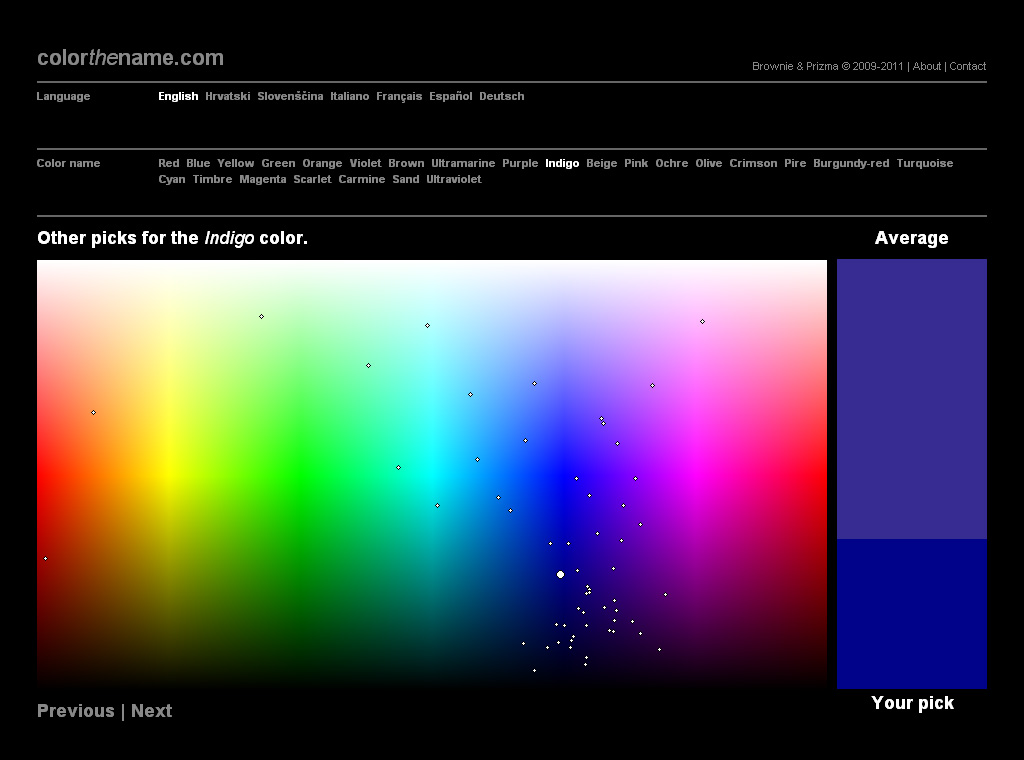Click the 'Your pick' dark blue swatch
The height and width of the screenshot is (760, 1024).
(911, 613)
